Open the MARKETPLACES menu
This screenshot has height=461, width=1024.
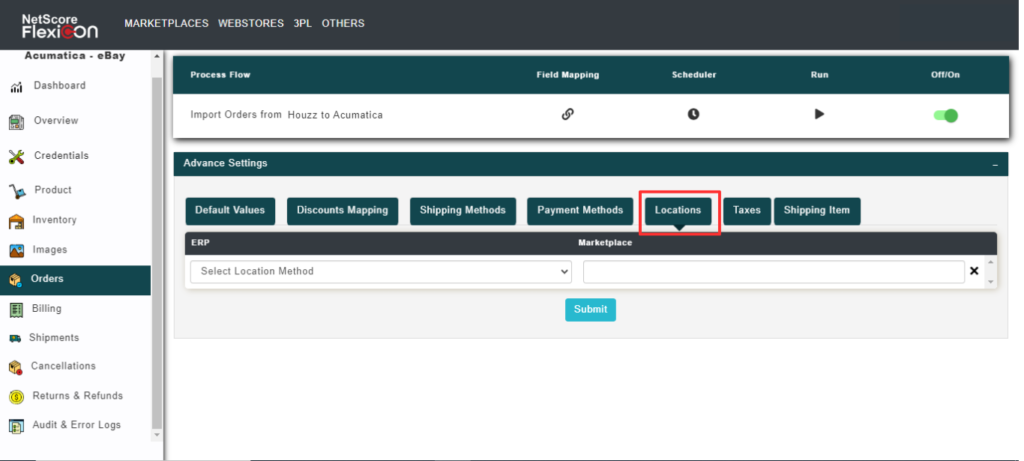(166, 23)
